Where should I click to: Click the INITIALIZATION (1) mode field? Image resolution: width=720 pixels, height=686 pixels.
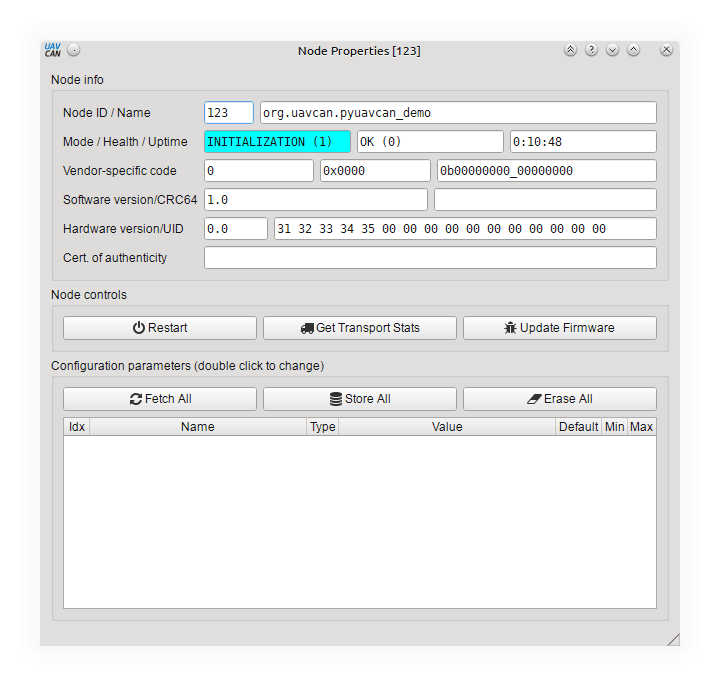277,141
